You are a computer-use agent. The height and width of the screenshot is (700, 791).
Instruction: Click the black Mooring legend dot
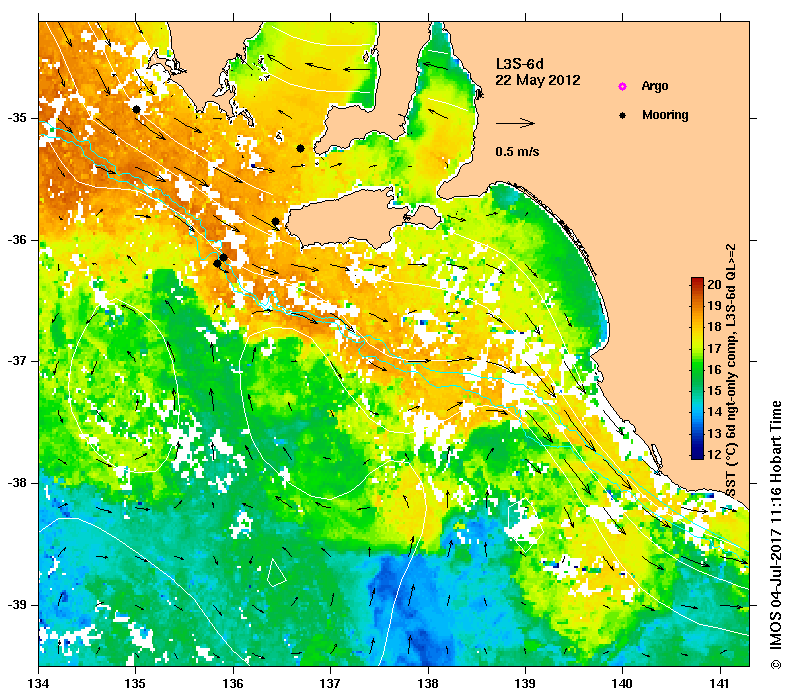pos(623,115)
